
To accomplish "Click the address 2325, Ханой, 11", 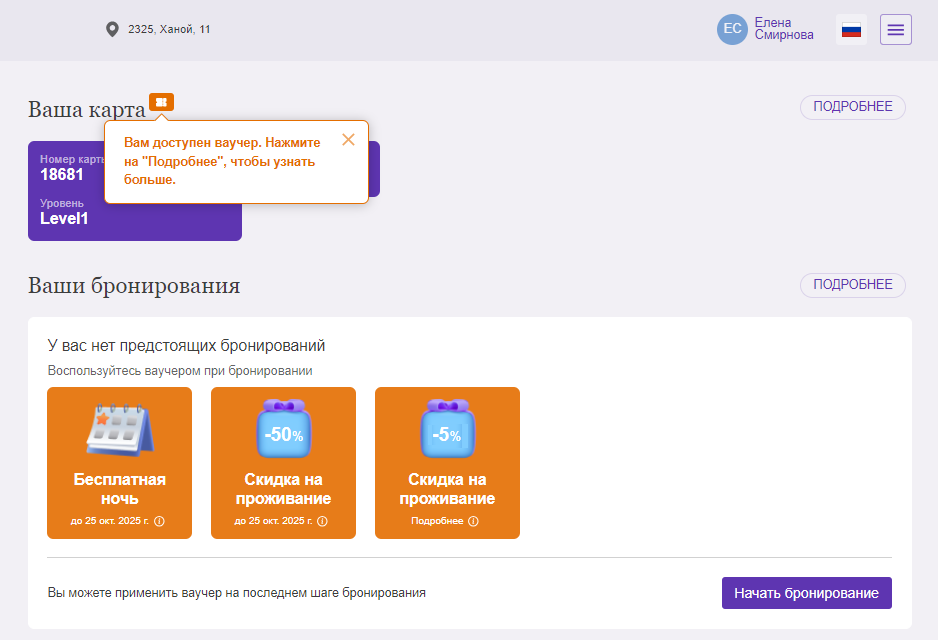I will pos(169,29).
